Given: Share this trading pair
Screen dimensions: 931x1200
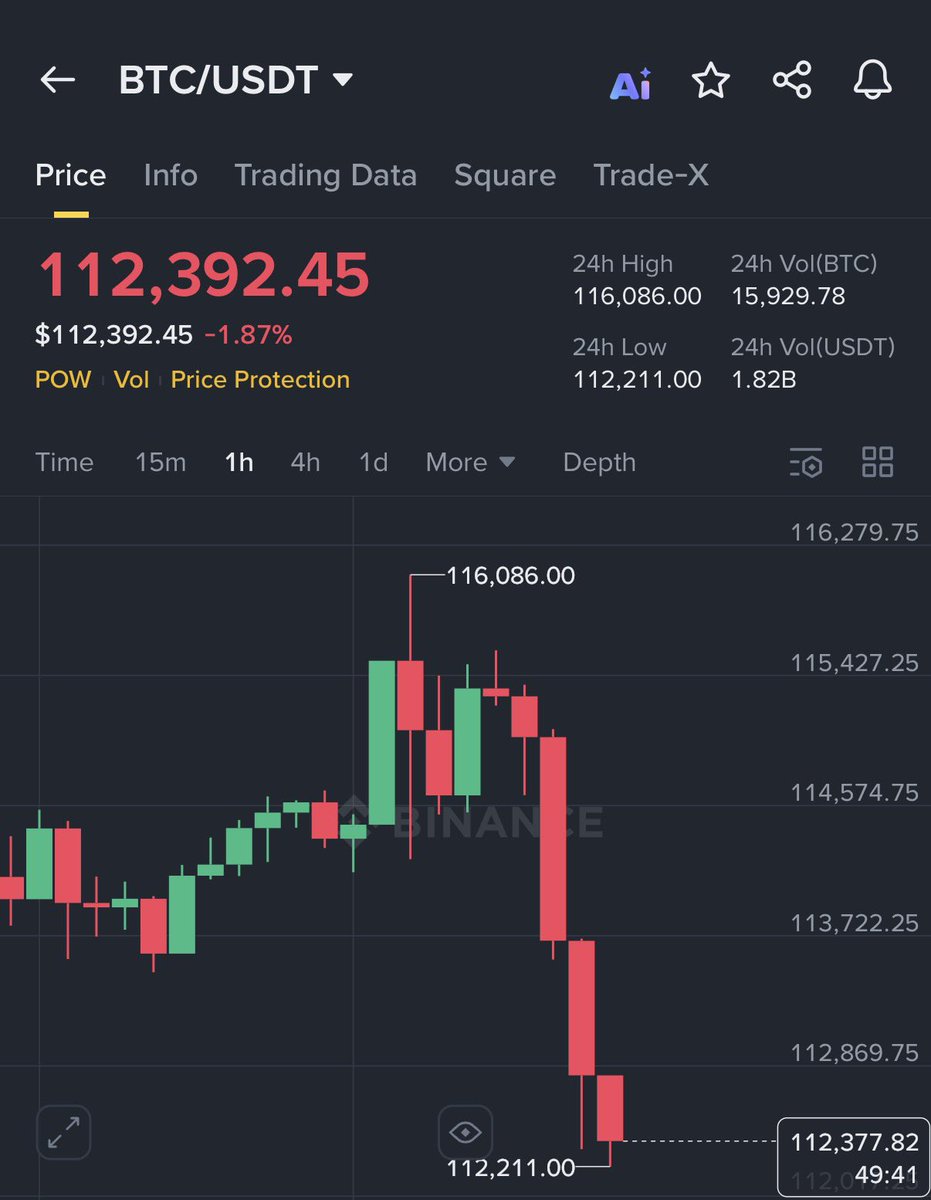Looking at the screenshot, I should pos(792,80).
